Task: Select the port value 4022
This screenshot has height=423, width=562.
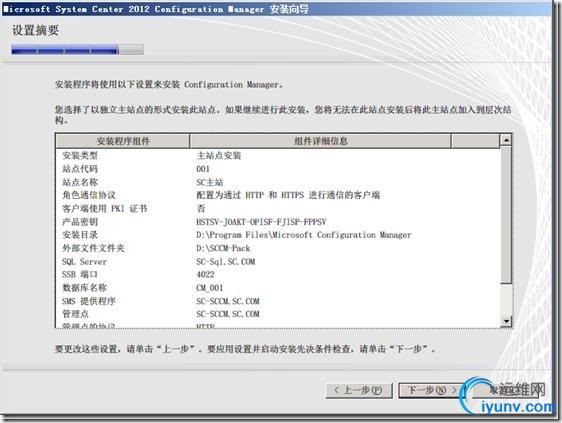Action: [205, 275]
